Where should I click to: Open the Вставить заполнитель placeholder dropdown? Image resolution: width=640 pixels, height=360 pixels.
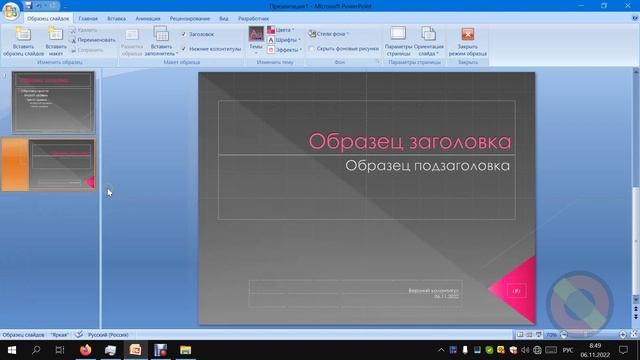click(161, 41)
